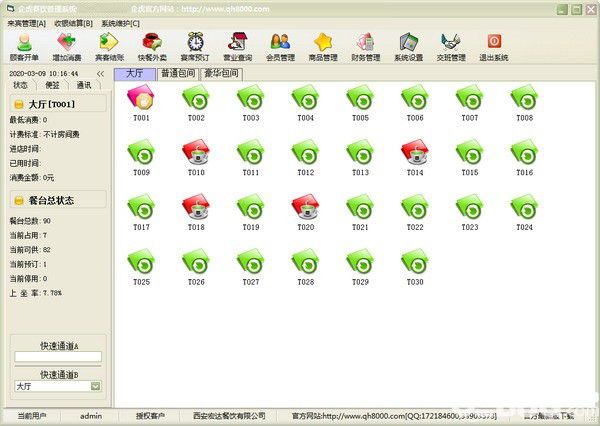
Task: Open 宾客结账 guest checkout
Action: pyautogui.click(x=109, y=47)
